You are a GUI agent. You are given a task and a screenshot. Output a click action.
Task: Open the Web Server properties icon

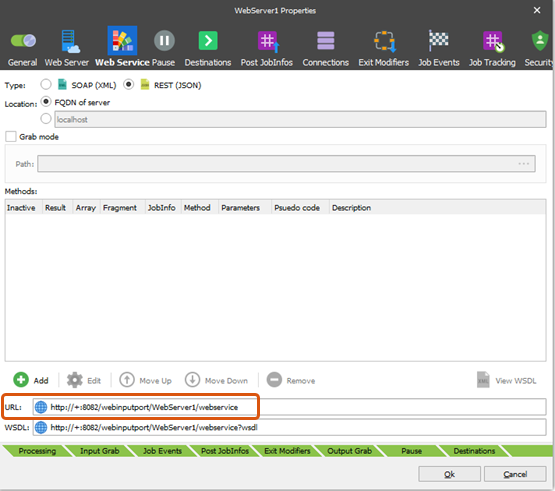tap(69, 41)
